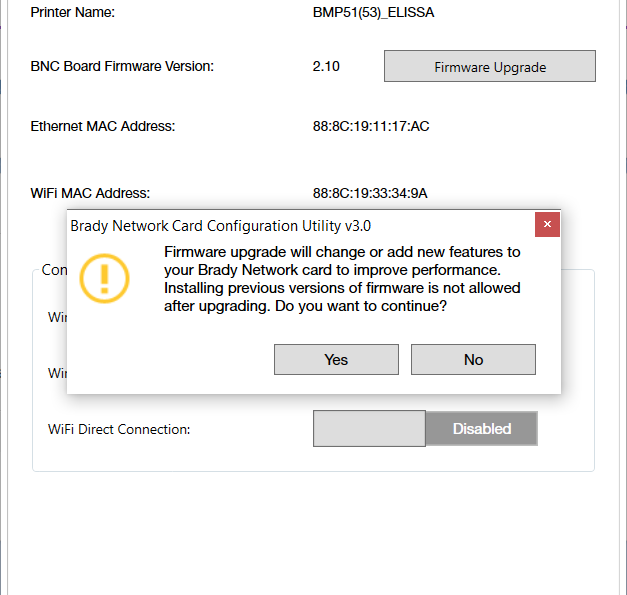Image resolution: width=627 pixels, height=595 pixels.
Task: Click the dialog title bar text
Action: pyautogui.click(x=220, y=226)
